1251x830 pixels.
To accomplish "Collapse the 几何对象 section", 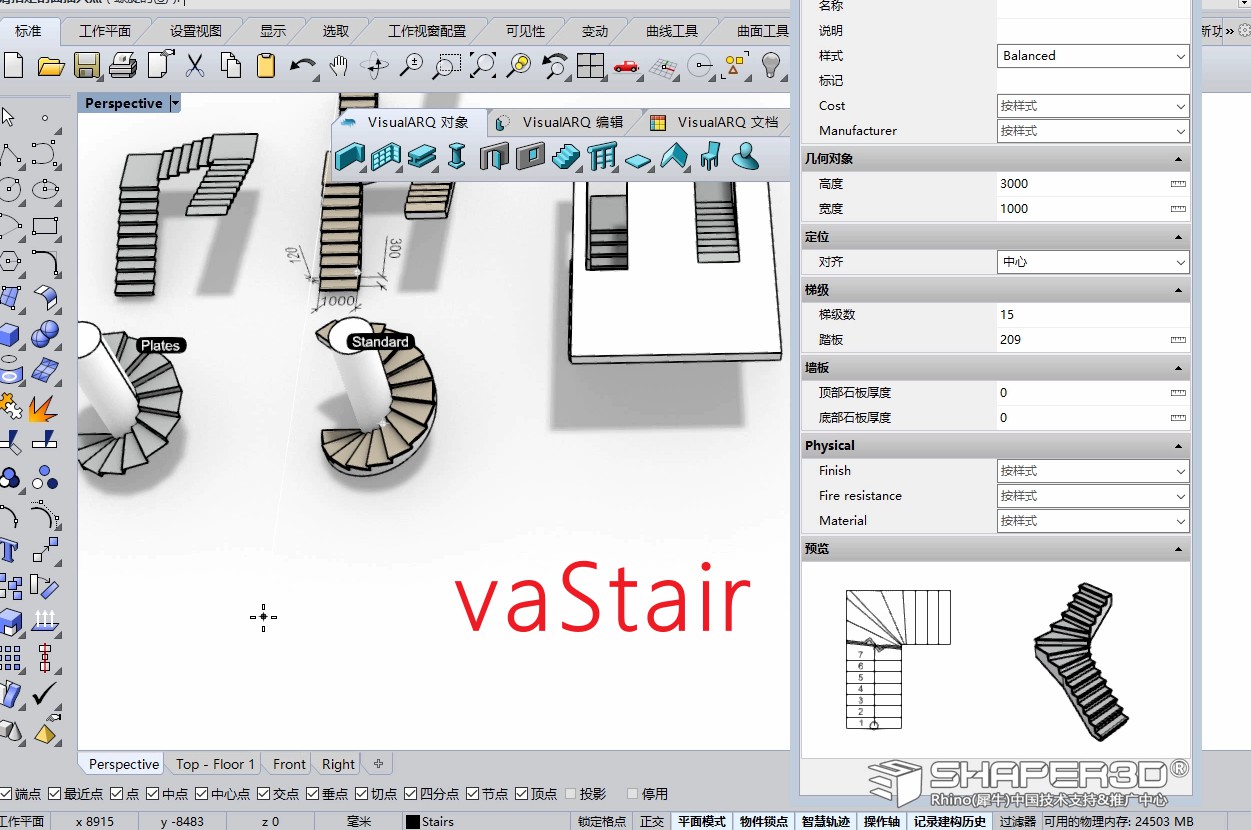I will point(1178,159).
